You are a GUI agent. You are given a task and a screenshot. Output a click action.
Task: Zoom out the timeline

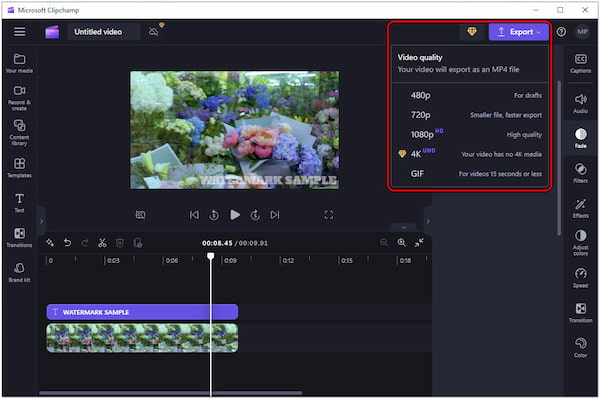pos(384,242)
